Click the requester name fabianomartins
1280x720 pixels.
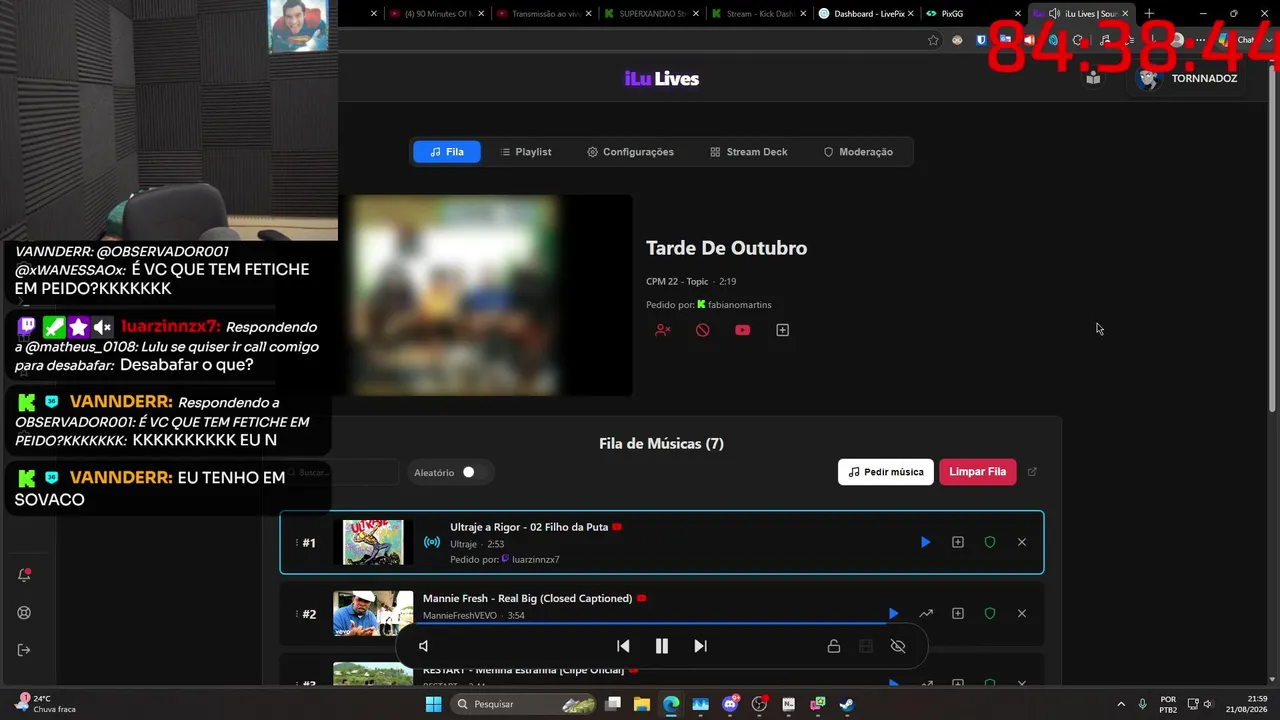(x=739, y=305)
